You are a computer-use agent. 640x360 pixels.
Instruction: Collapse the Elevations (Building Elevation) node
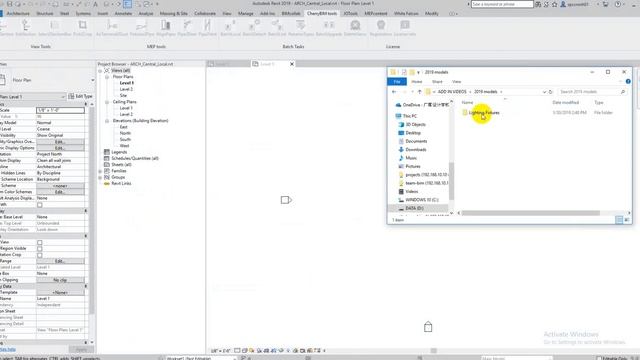(x=107, y=121)
